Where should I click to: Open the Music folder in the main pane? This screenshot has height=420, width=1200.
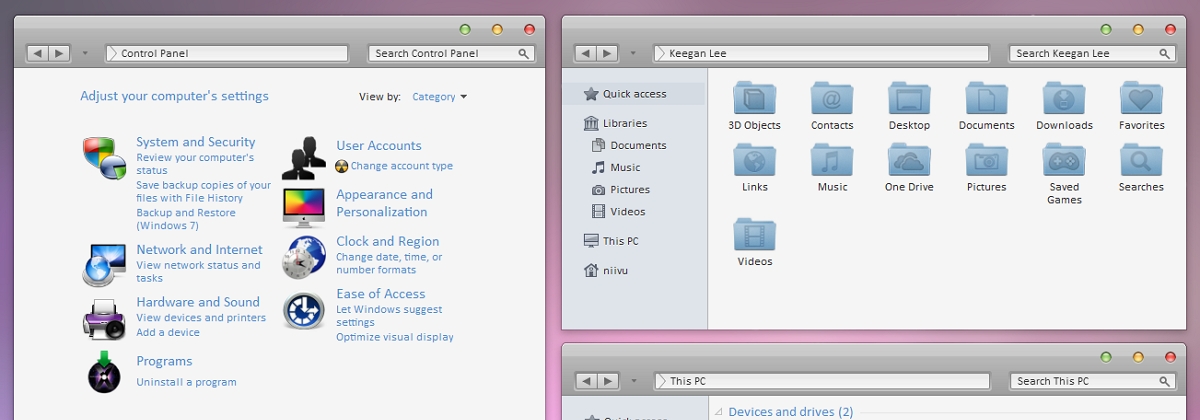click(832, 160)
